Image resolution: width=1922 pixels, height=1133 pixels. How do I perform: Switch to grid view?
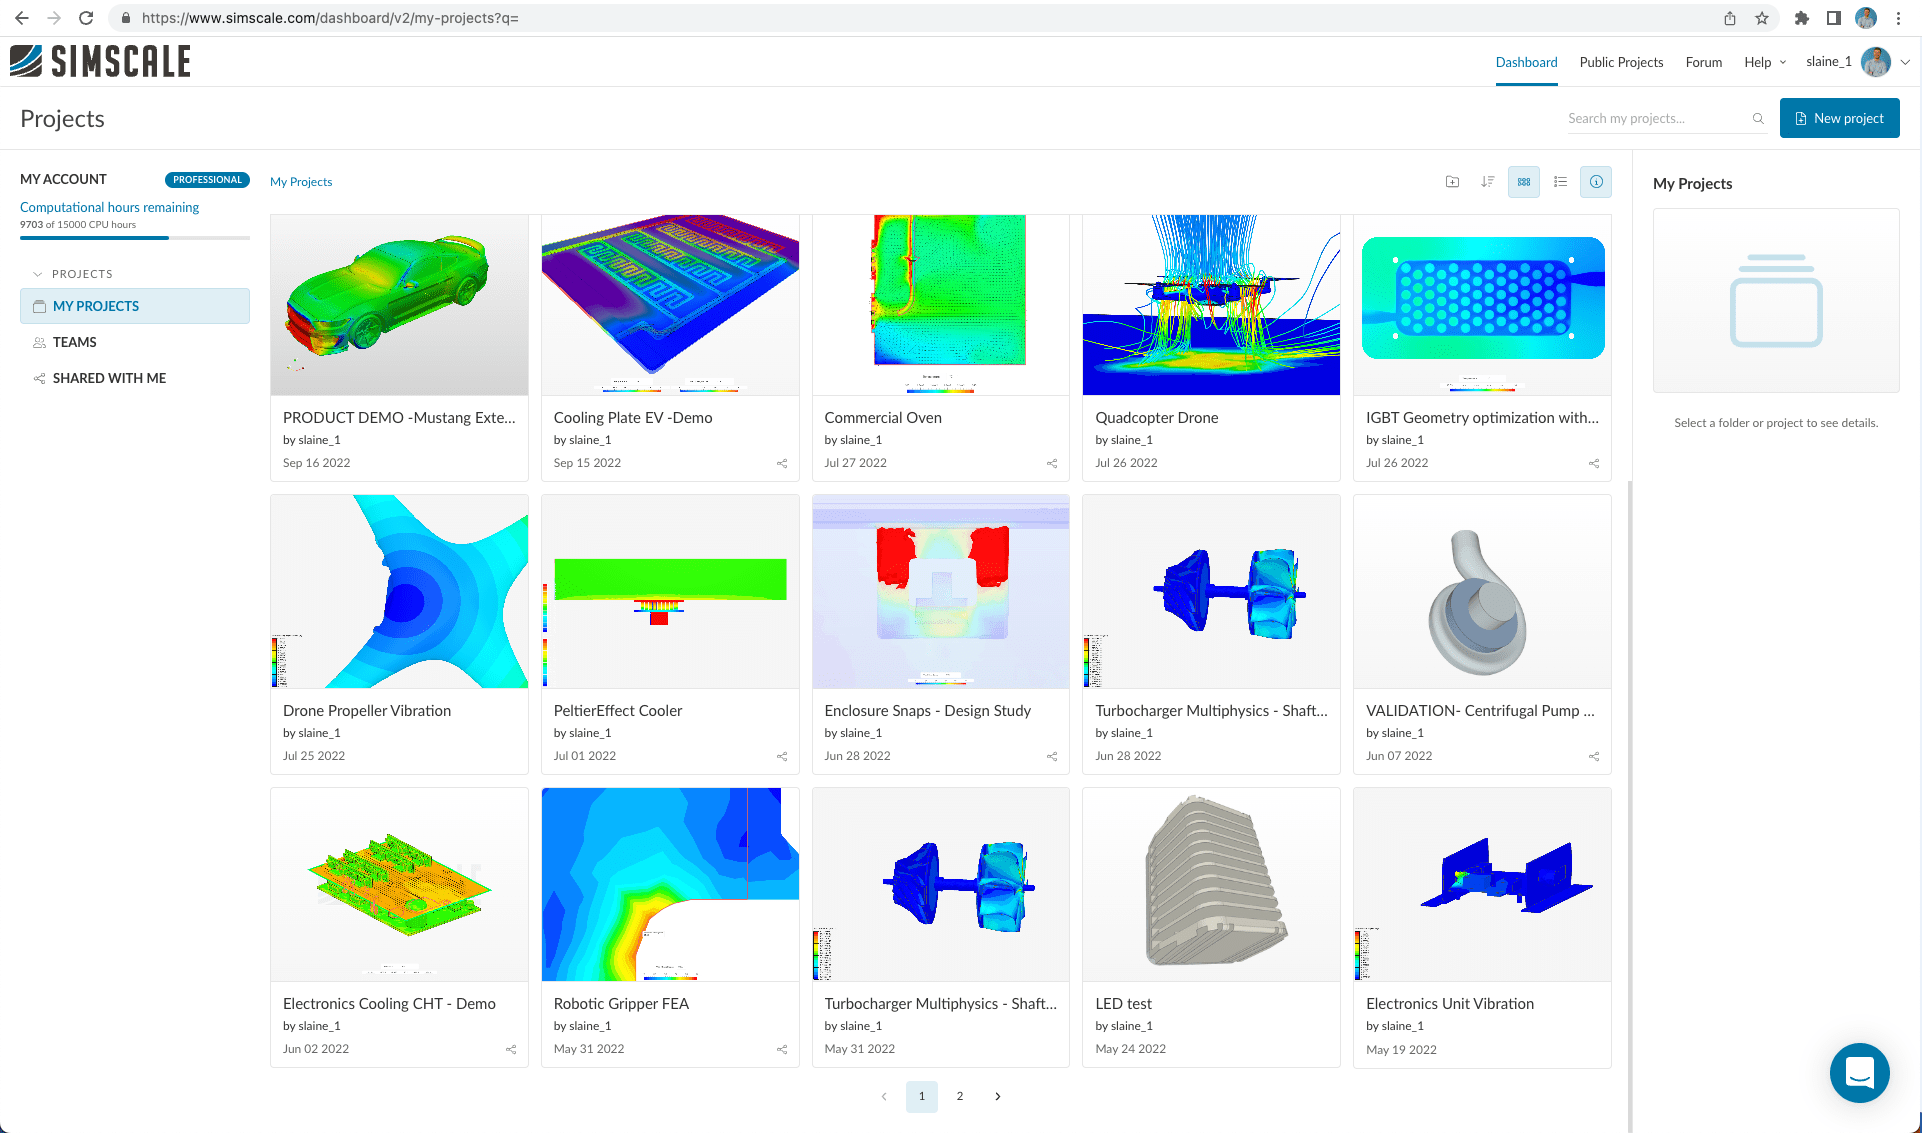click(x=1524, y=182)
